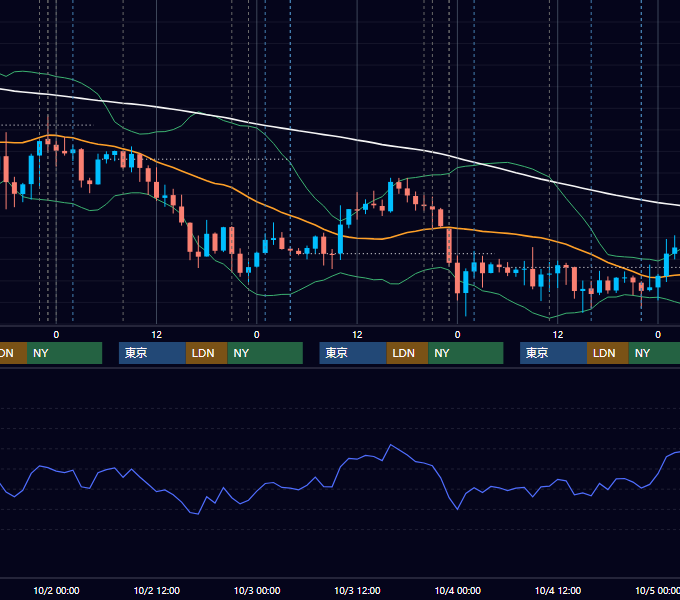Click the 10/3 12:00 date label

357,590
